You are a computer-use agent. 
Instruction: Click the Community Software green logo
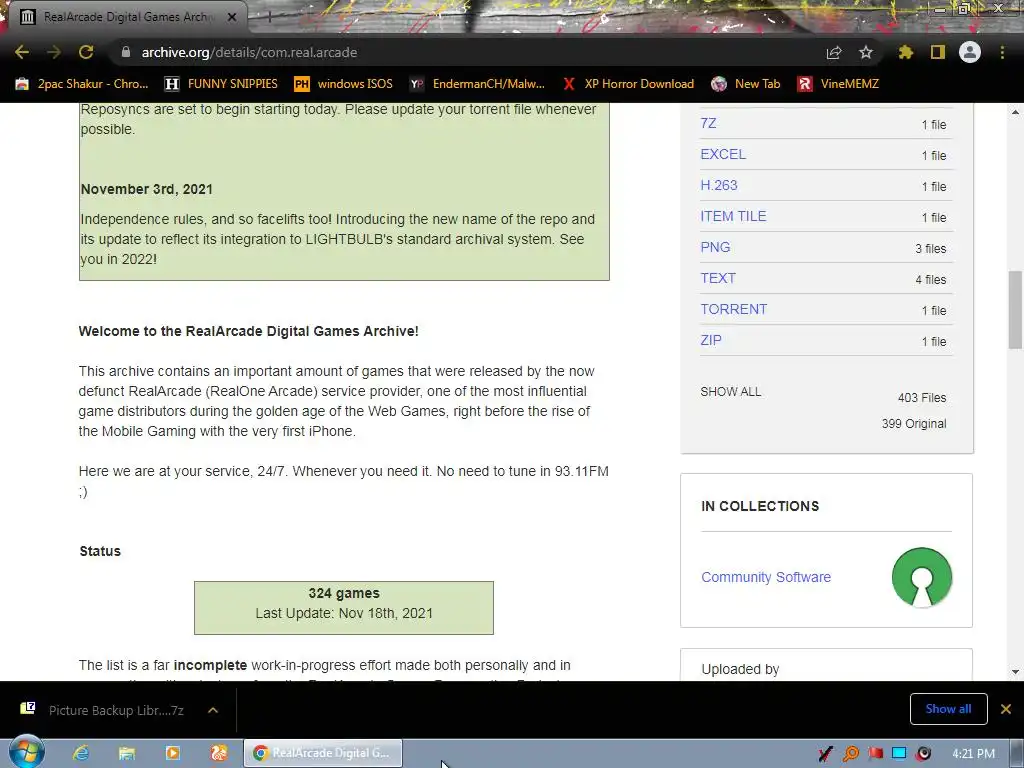921,577
